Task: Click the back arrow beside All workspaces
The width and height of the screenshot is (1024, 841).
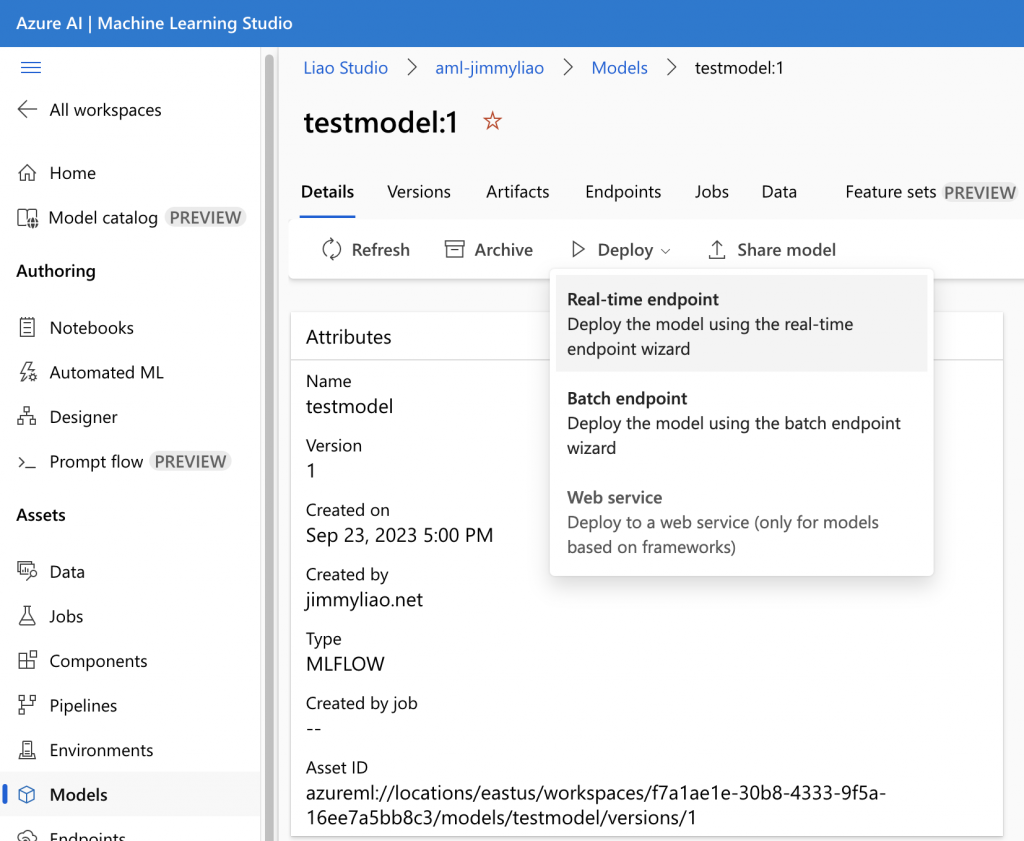Action: coord(27,109)
